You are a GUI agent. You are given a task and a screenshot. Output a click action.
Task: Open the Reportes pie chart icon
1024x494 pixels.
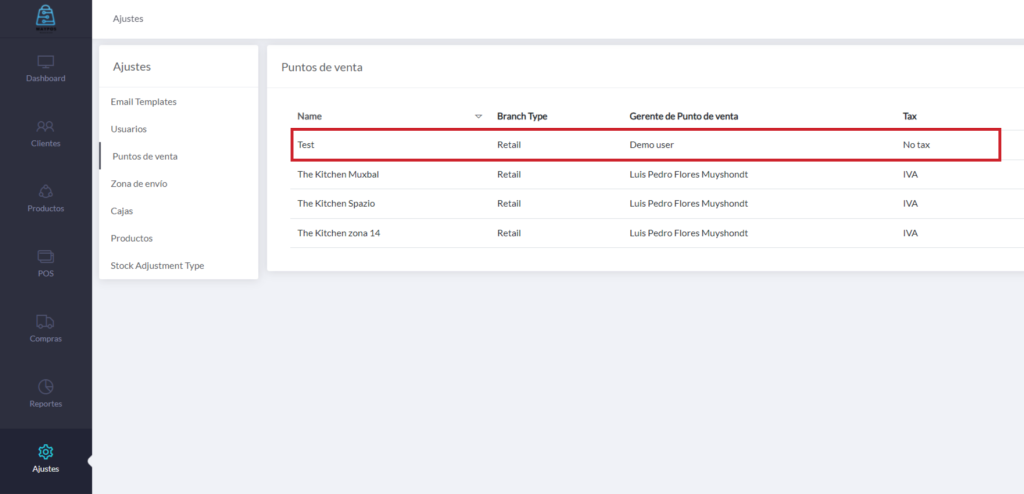click(x=45, y=387)
